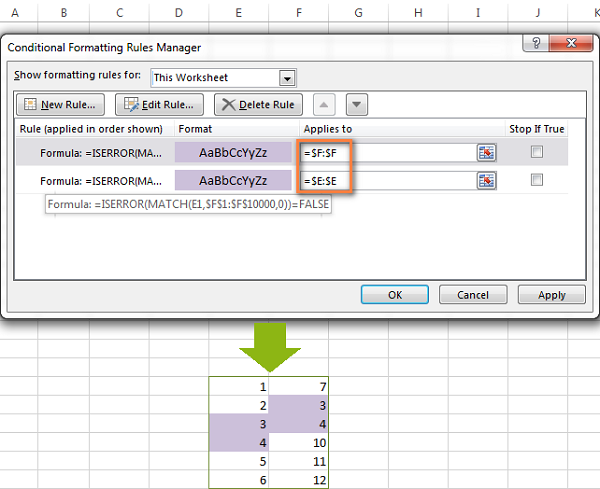Click the Apply button
This screenshot has width=600, height=489.
click(551, 295)
